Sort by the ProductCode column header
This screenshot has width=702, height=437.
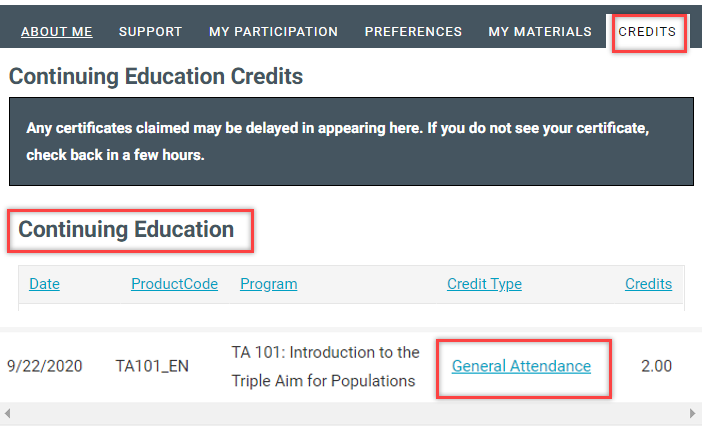coord(174,284)
